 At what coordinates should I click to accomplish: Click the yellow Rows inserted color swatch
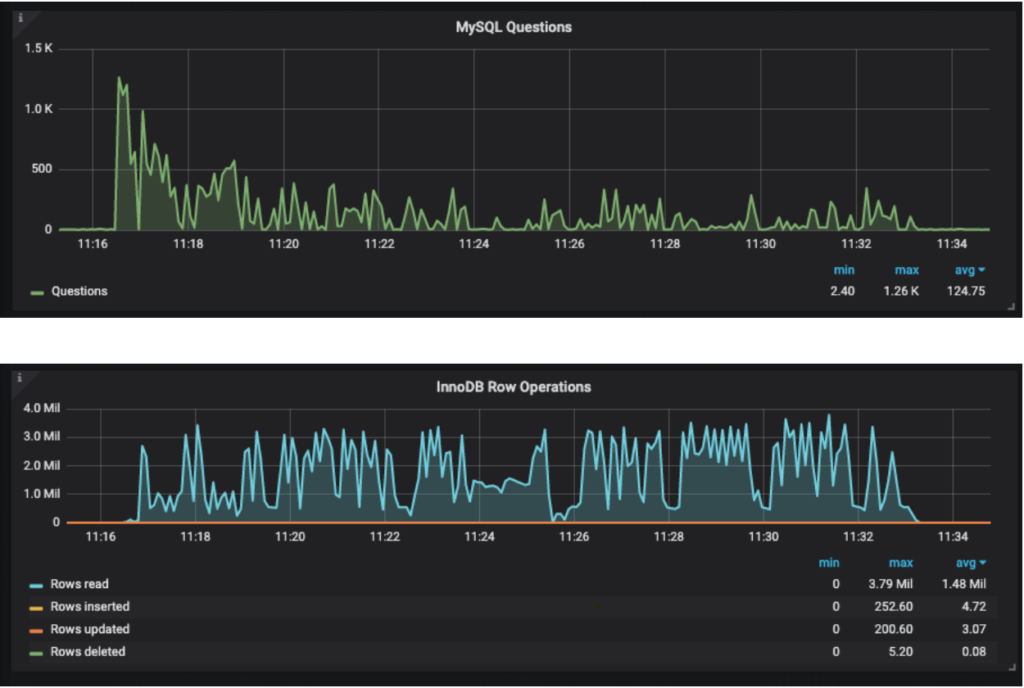(x=38, y=607)
